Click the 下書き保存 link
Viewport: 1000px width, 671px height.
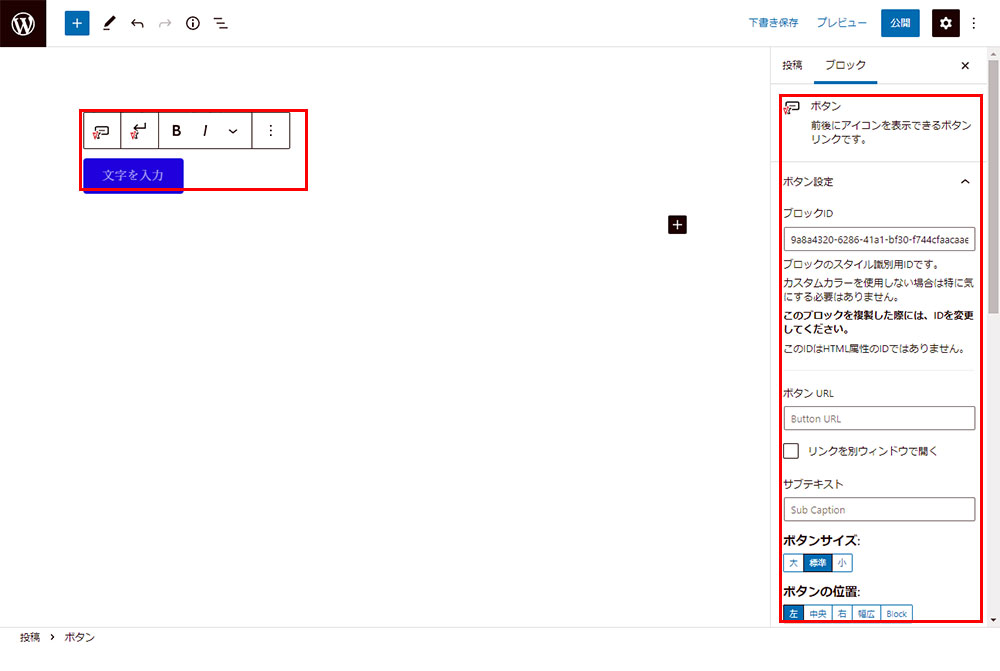[x=773, y=23]
